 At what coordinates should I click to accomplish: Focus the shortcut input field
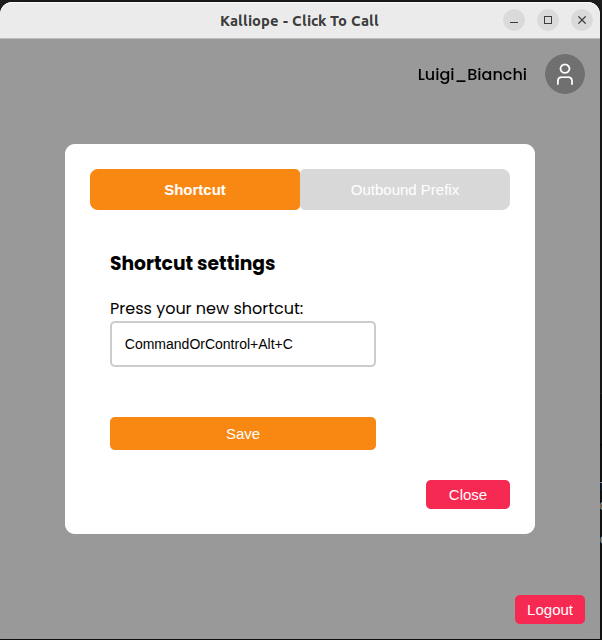243,344
